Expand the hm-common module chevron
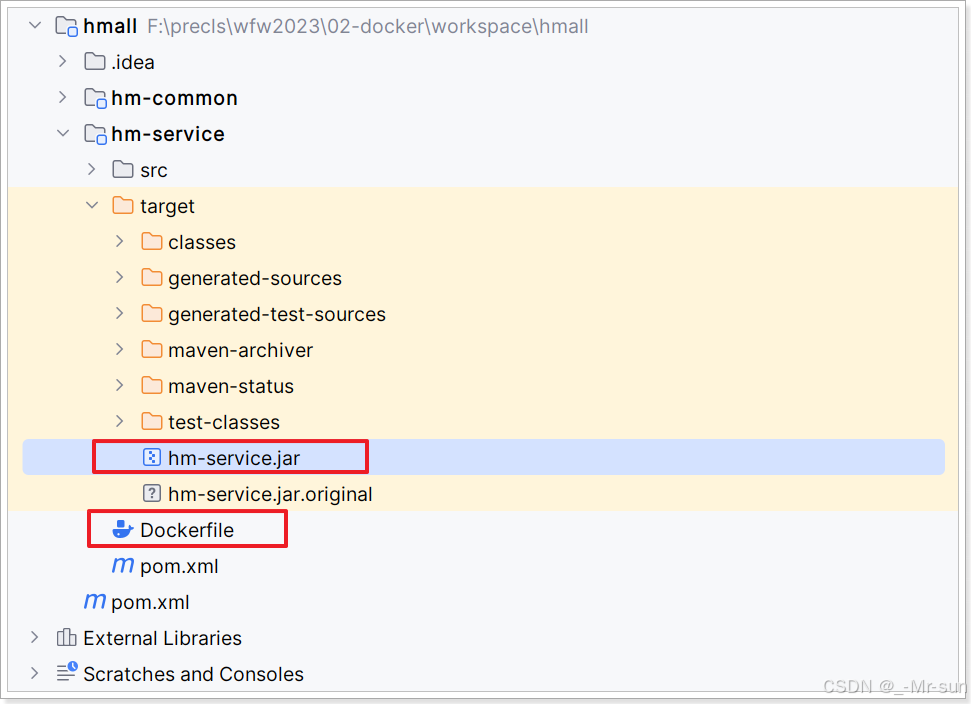This screenshot has width=971, height=704. click(63, 97)
